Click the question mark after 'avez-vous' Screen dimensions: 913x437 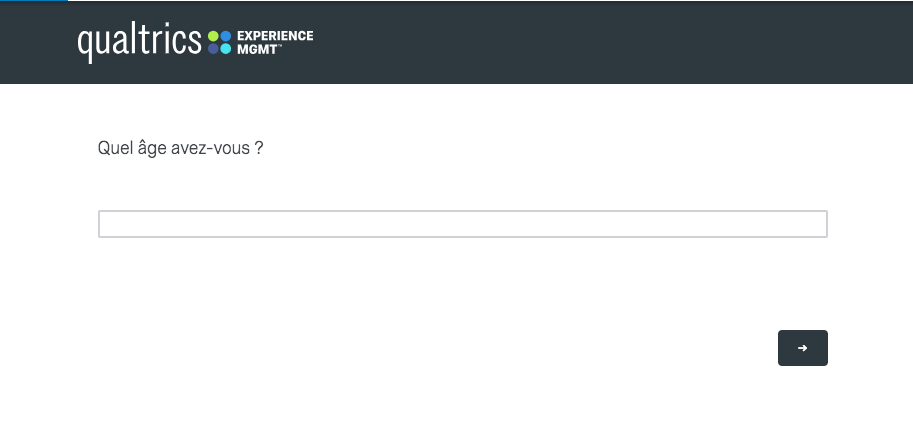click(259, 148)
